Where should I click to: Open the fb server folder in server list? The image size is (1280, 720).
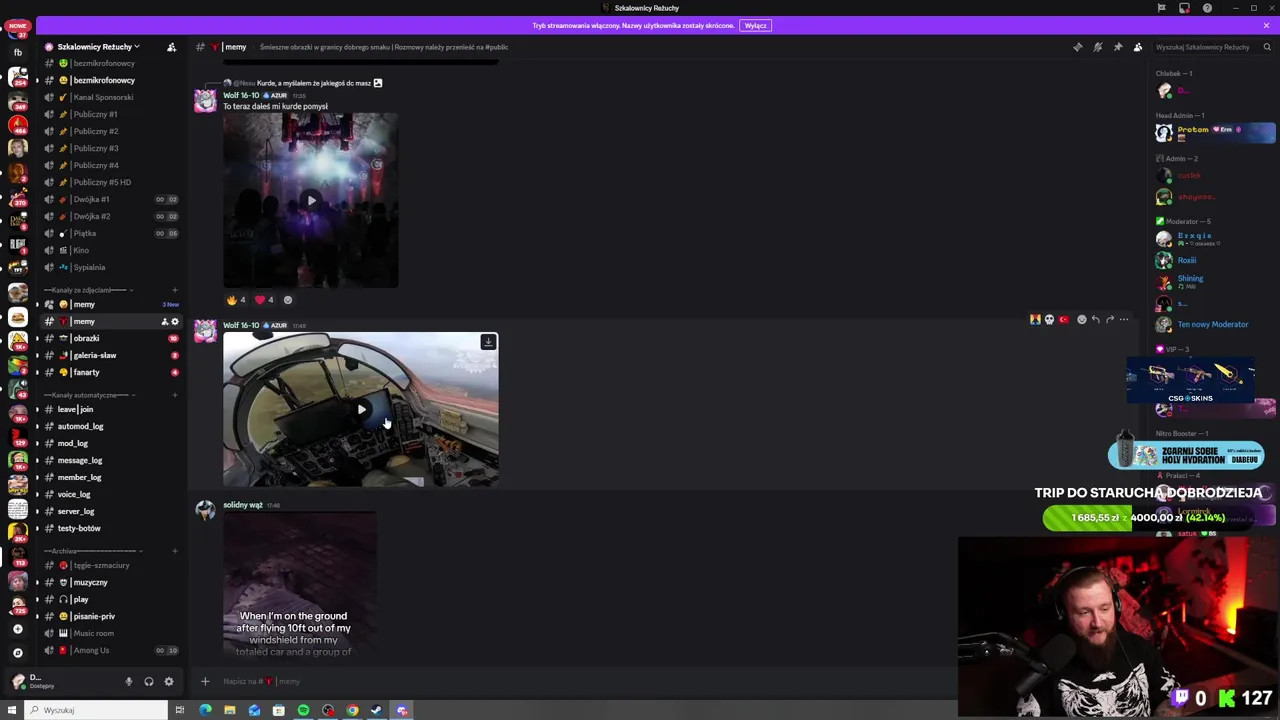coord(17,52)
